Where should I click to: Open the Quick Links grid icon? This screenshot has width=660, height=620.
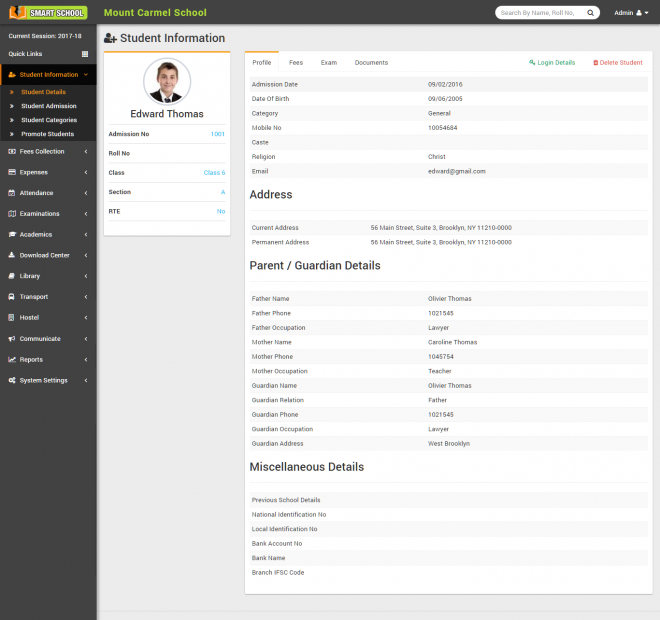tap(85, 54)
